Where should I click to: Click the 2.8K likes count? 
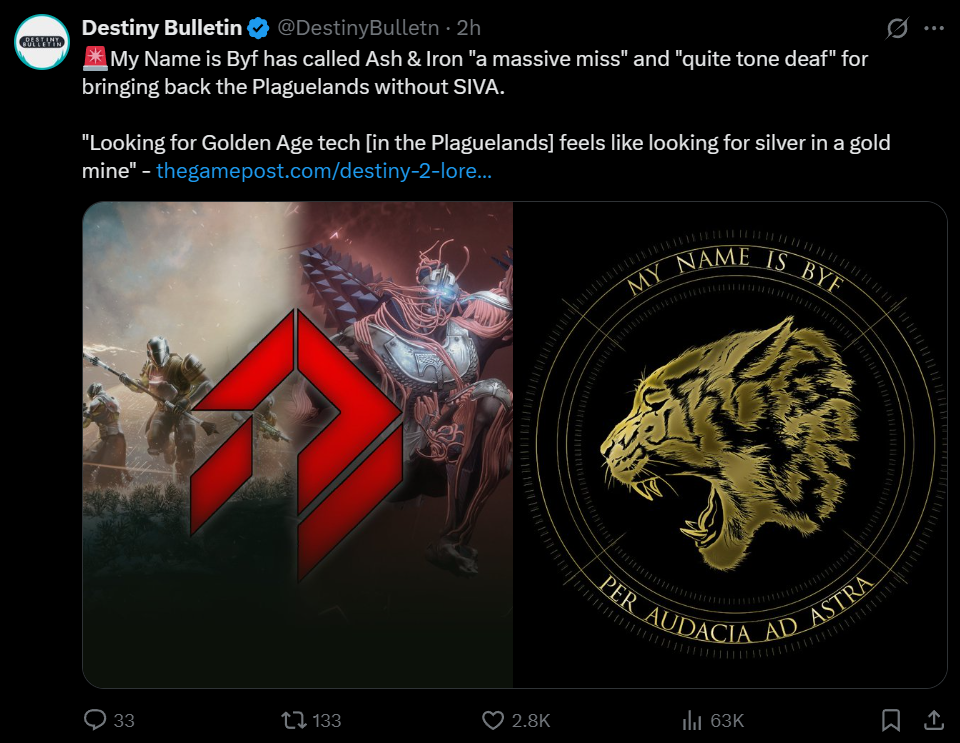(x=531, y=720)
